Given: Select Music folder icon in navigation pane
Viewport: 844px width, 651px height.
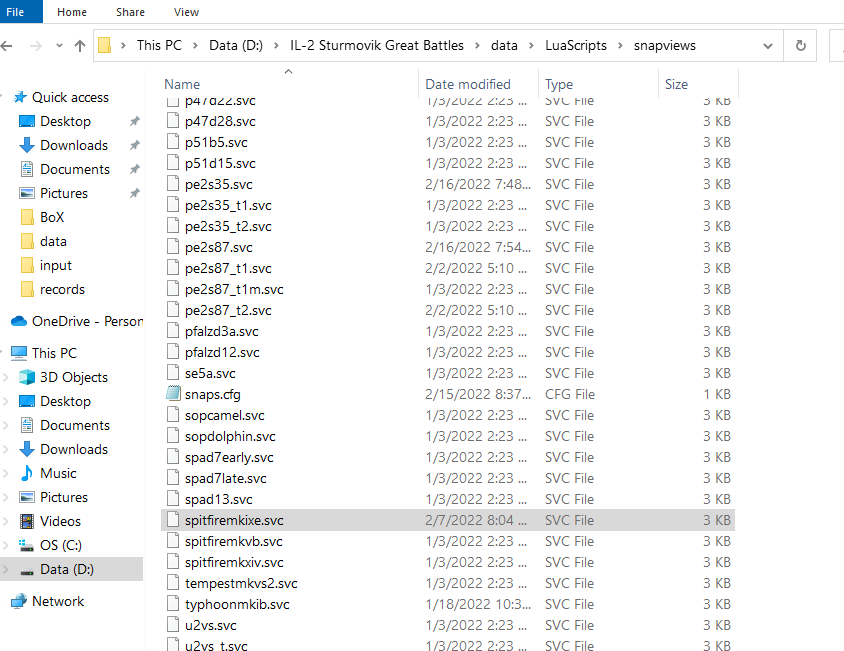Looking at the screenshot, I should pyautogui.click(x=26, y=473).
